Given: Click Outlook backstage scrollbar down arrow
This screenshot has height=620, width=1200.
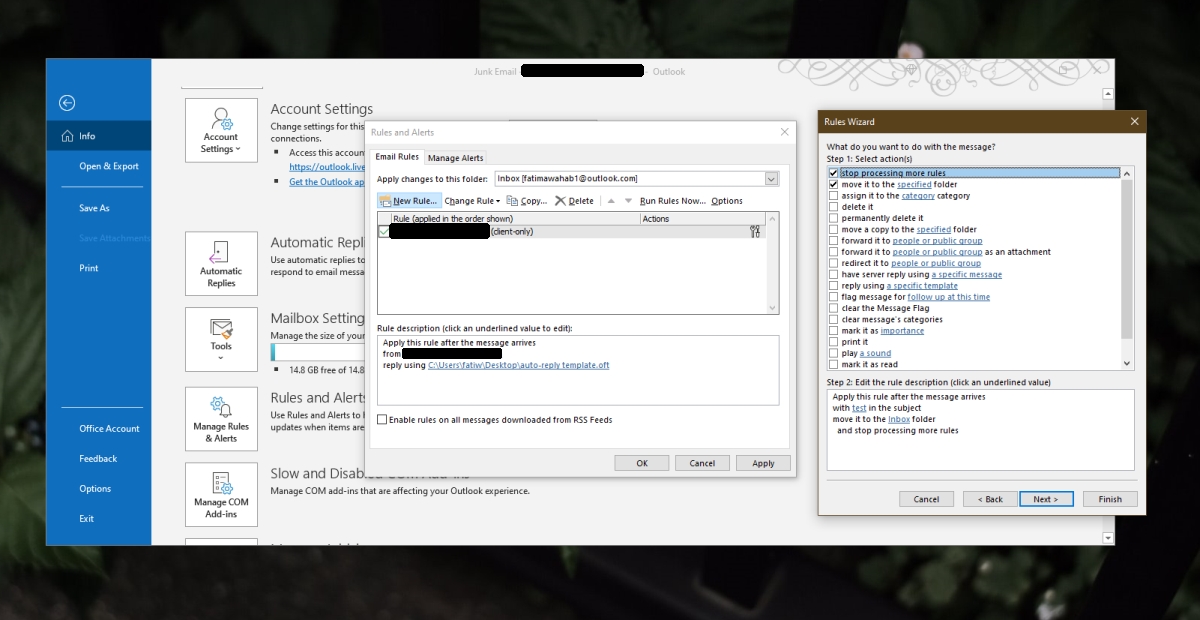Looking at the screenshot, I should click(1107, 538).
